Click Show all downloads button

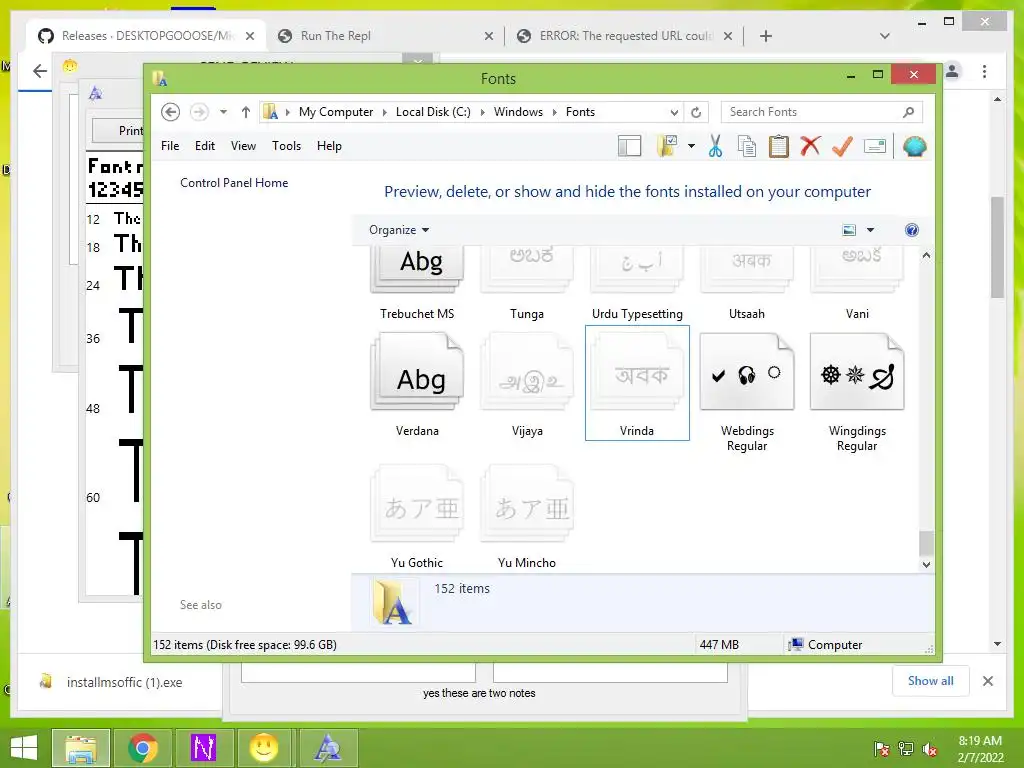(931, 680)
